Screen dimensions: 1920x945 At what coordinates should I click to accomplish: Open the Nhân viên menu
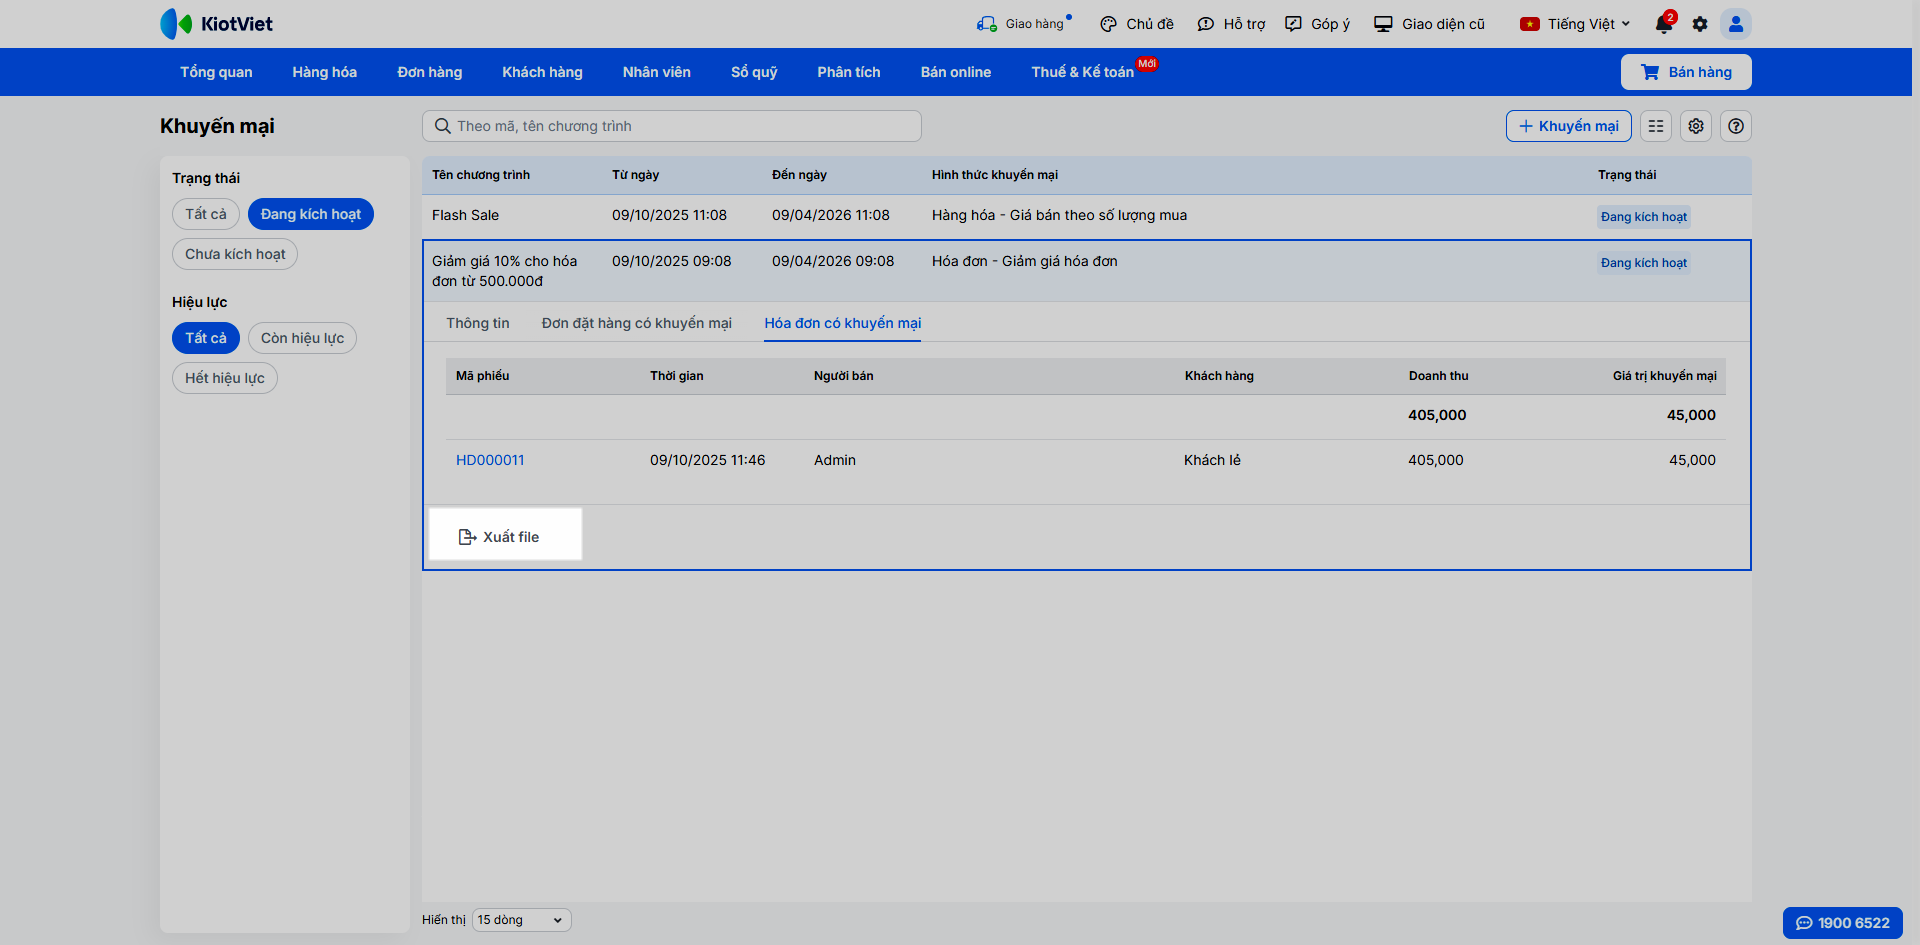pos(657,72)
